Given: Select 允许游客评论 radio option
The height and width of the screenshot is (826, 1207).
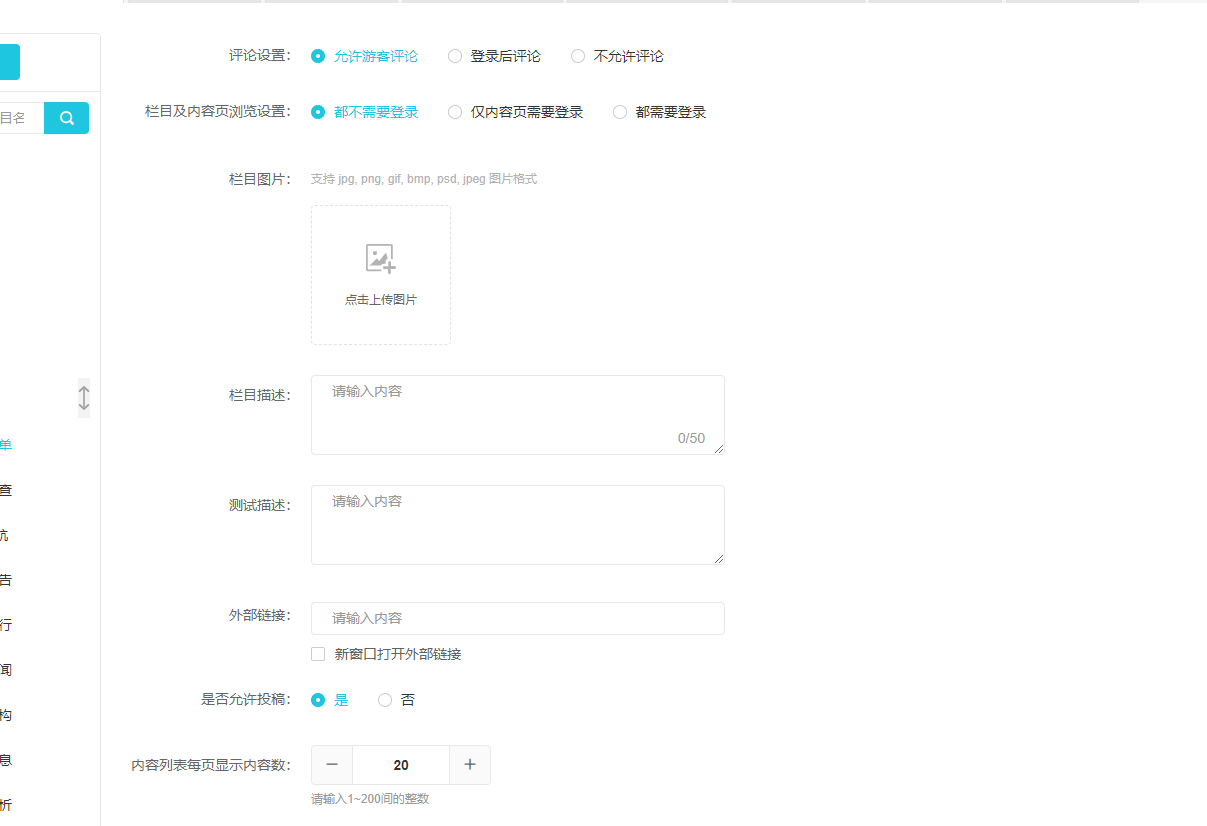Looking at the screenshot, I should click(318, 57).
